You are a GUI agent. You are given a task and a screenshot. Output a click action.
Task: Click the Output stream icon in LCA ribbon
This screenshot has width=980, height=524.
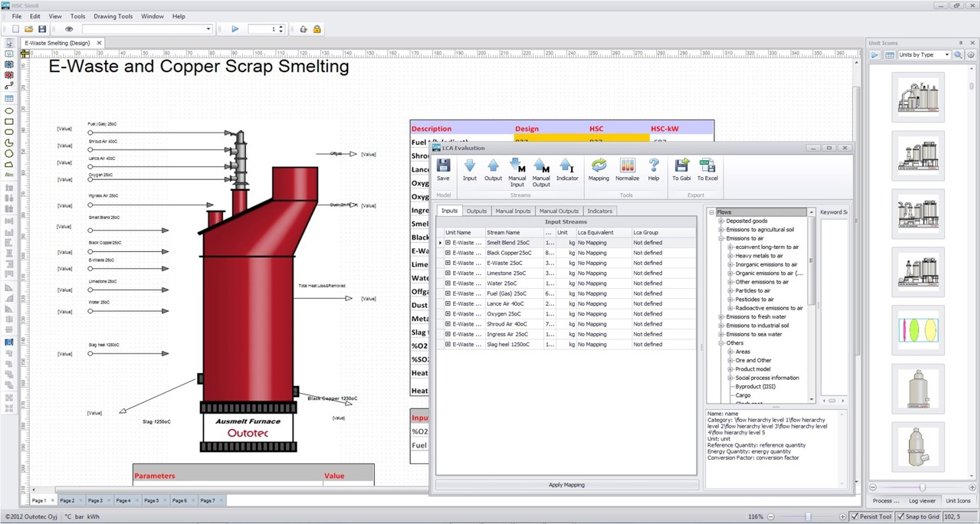493,166
